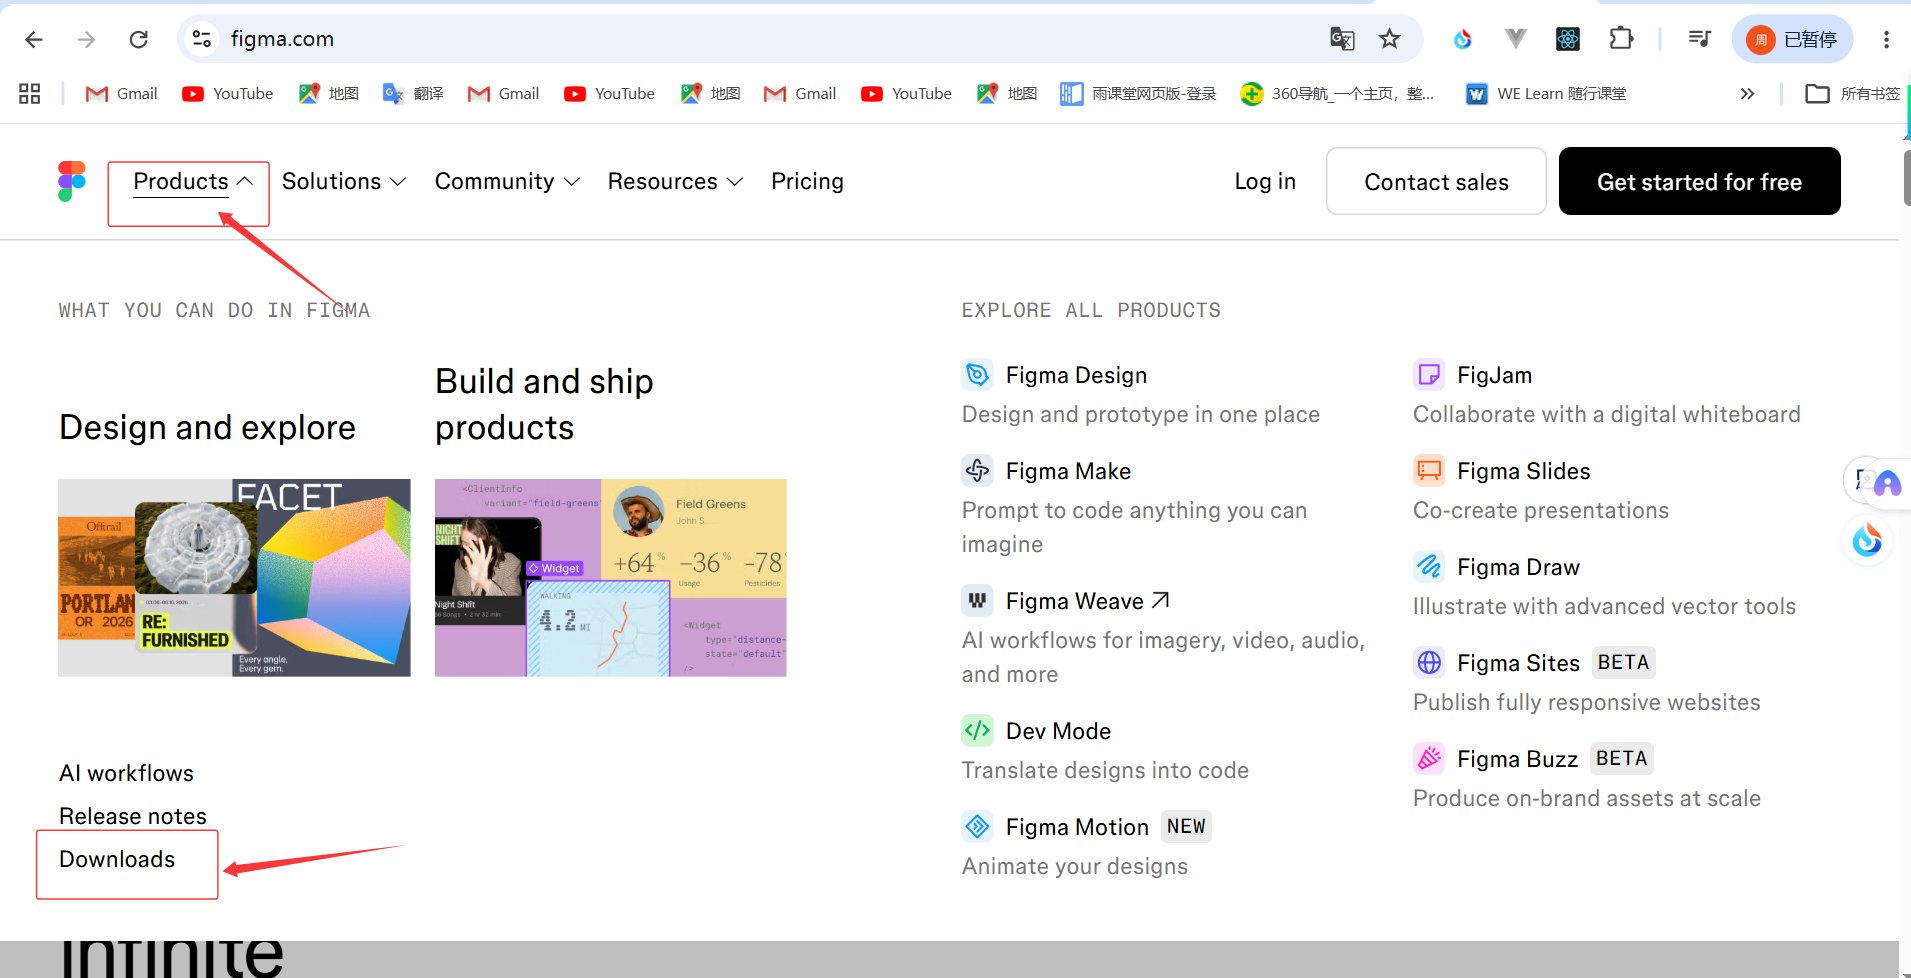1911x978 pixels.
Task: Open the apps grid in the bookmarks bar
Action: tap(30, 94)
